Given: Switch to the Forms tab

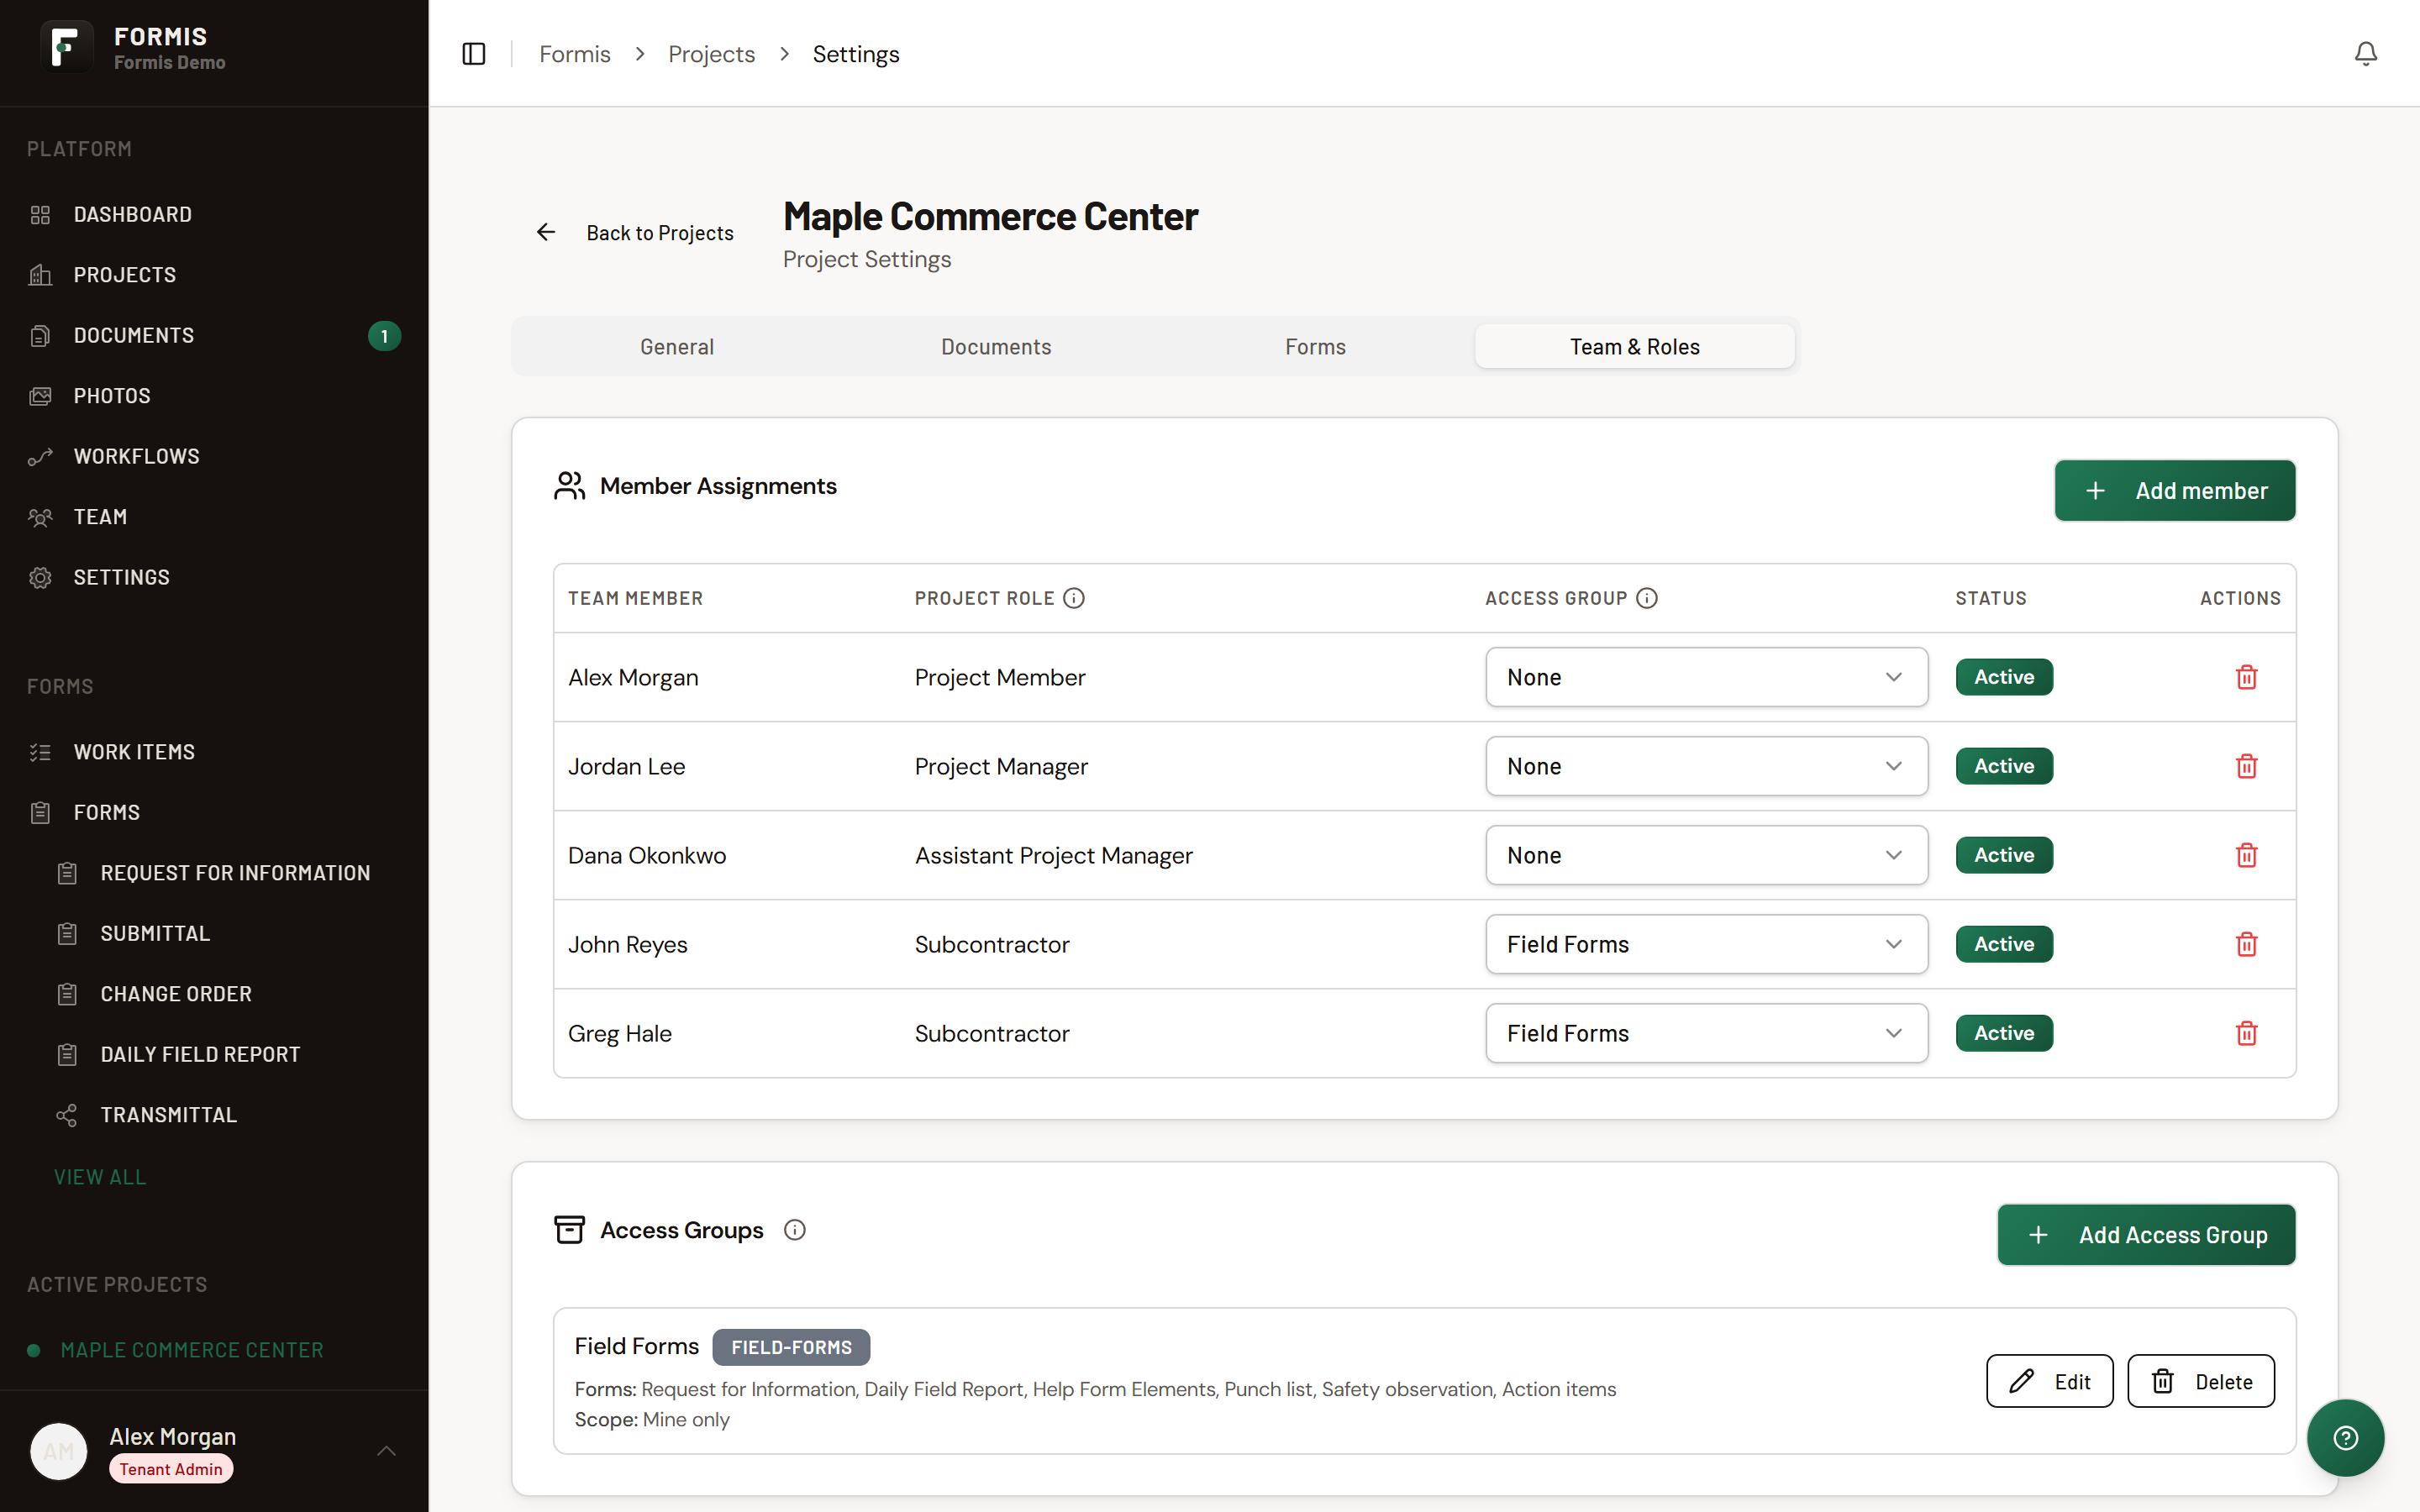Looking at the screenshot, I should (1315, 347).
